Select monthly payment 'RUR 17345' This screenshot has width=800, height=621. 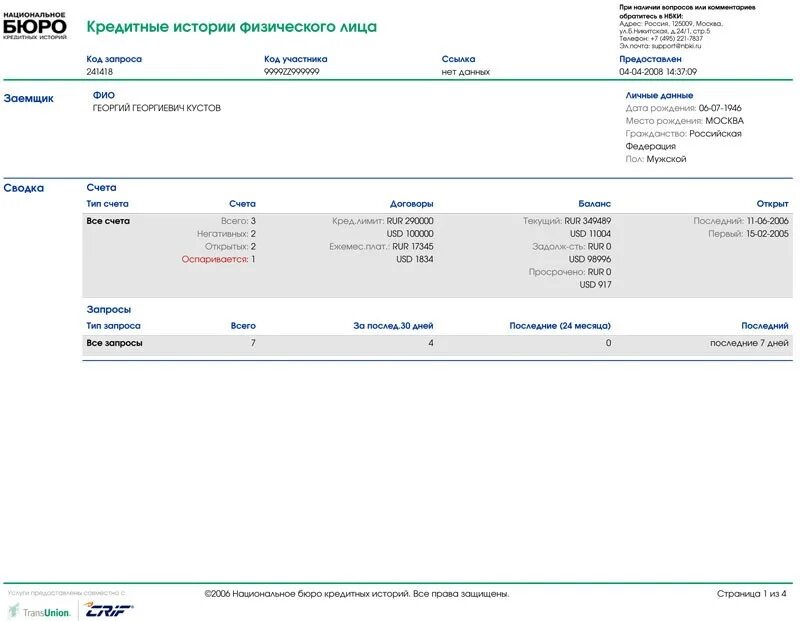(413, 246)
